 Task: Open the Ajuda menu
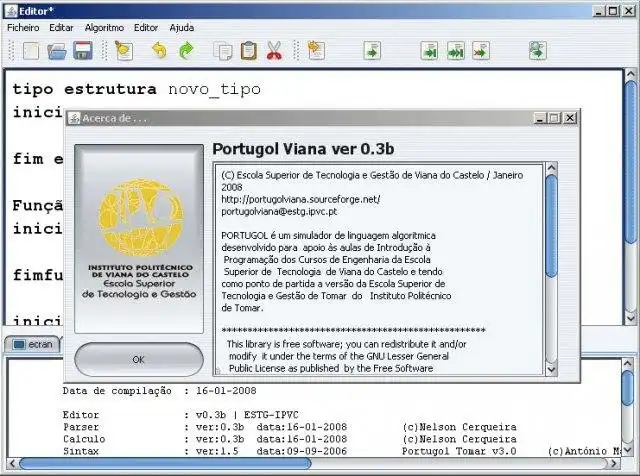182,28
